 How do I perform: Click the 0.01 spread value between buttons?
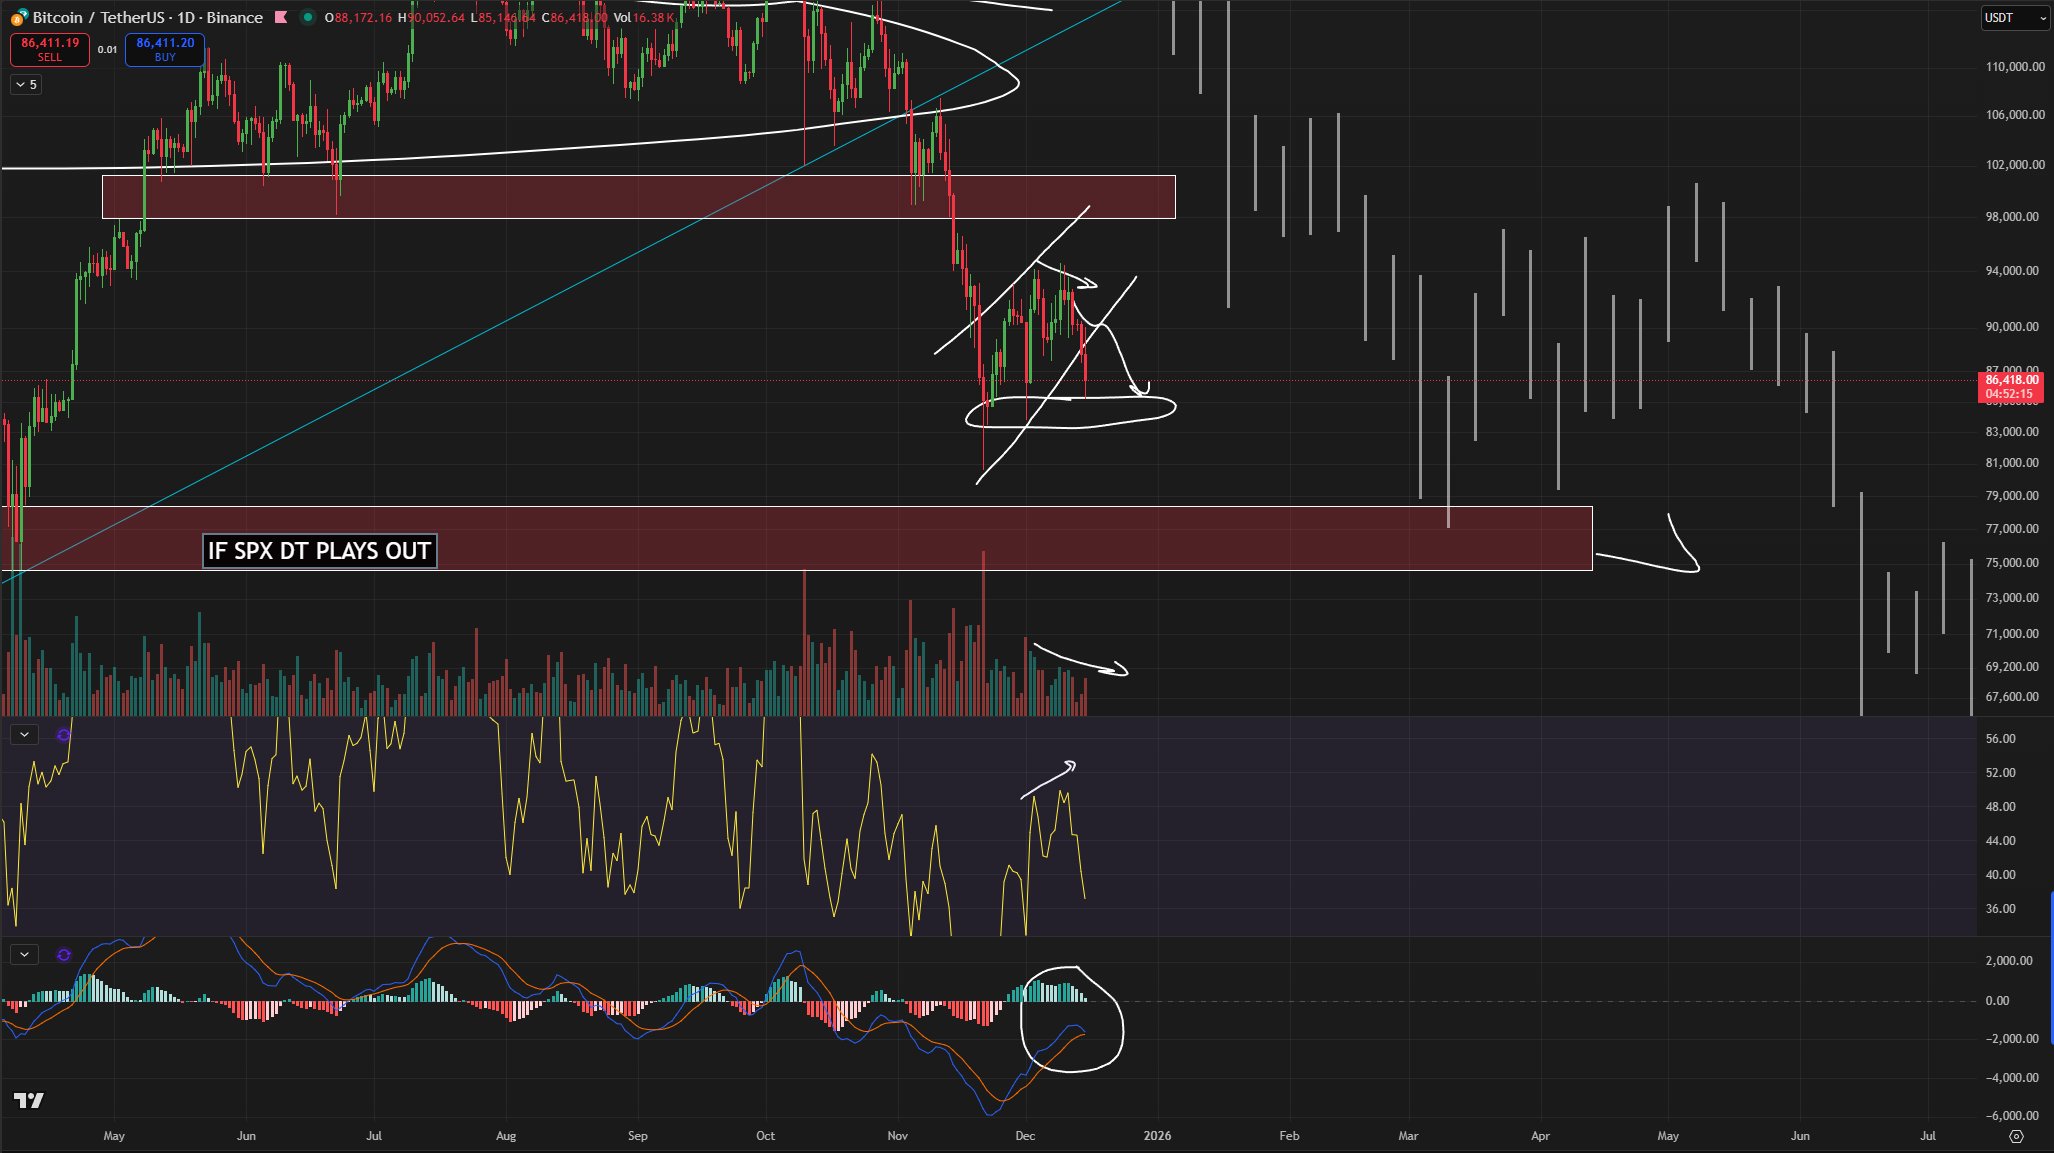(x=107, y=49)
